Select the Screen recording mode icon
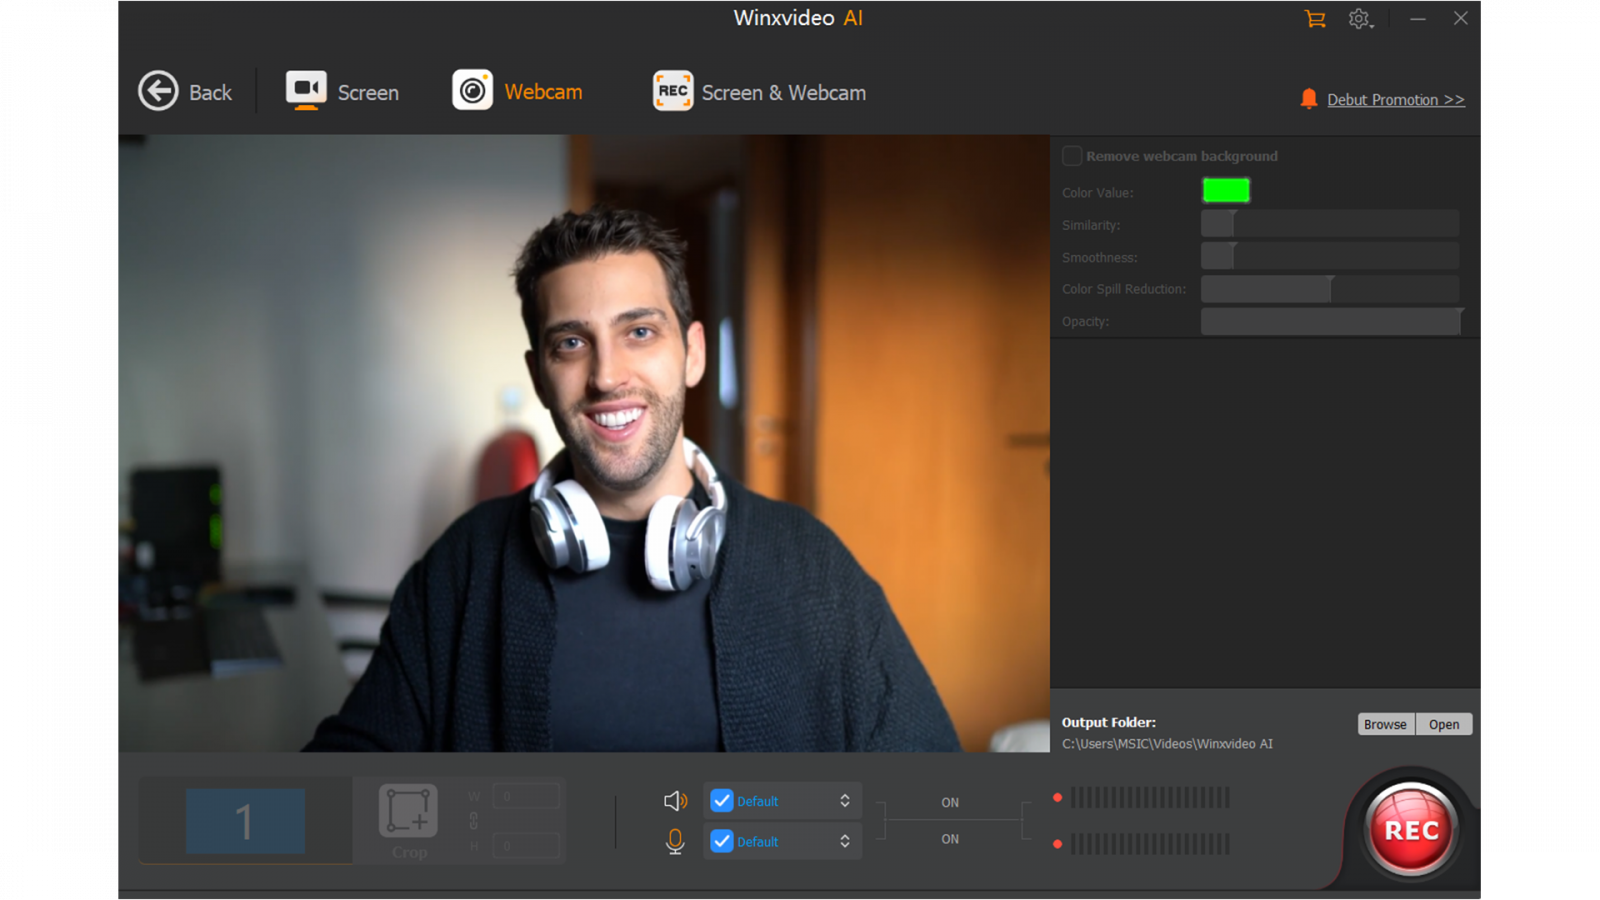This screenshot has height=900, width=1600. click(306, 90)
